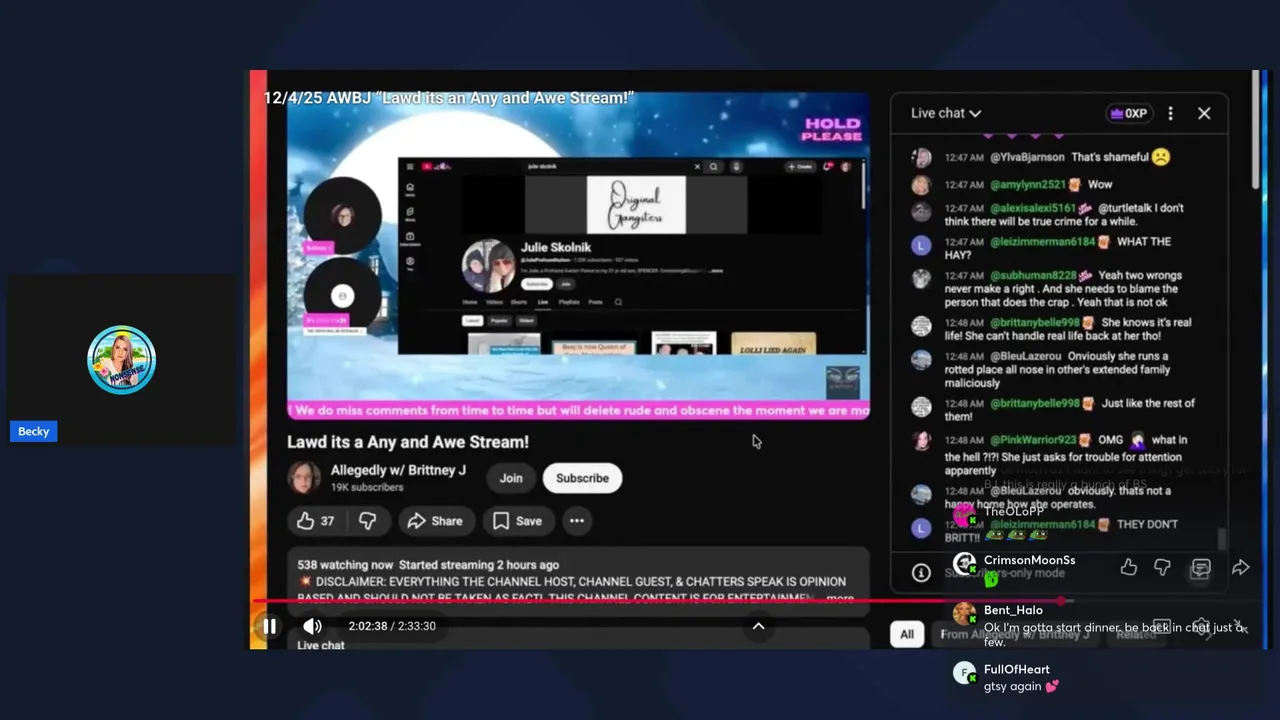Share the Any and Awe Stream video
This screenshot has width=1280, height=720.
(436, 521)
